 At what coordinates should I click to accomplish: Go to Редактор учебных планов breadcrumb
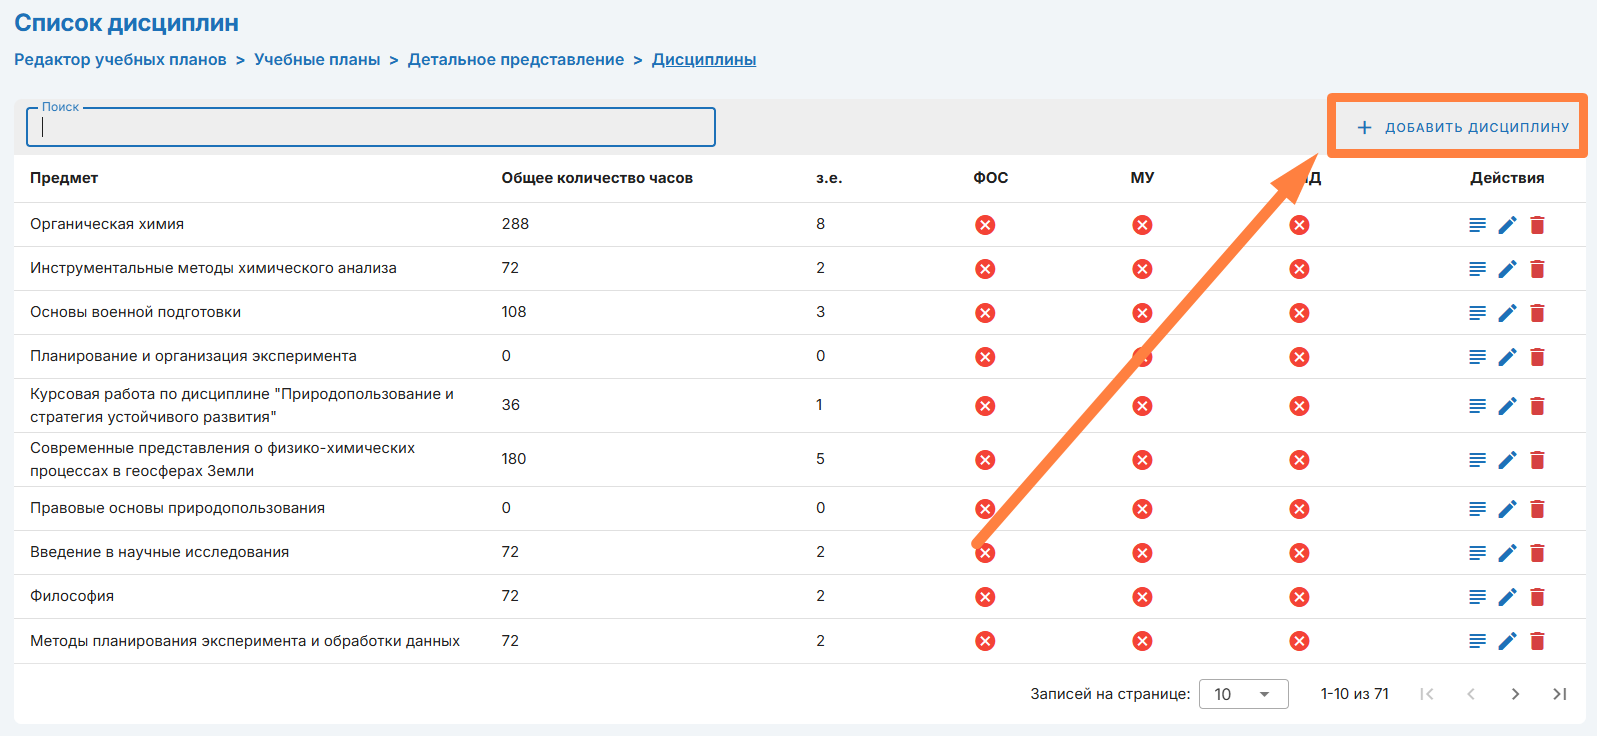click(x=120, y=60)
